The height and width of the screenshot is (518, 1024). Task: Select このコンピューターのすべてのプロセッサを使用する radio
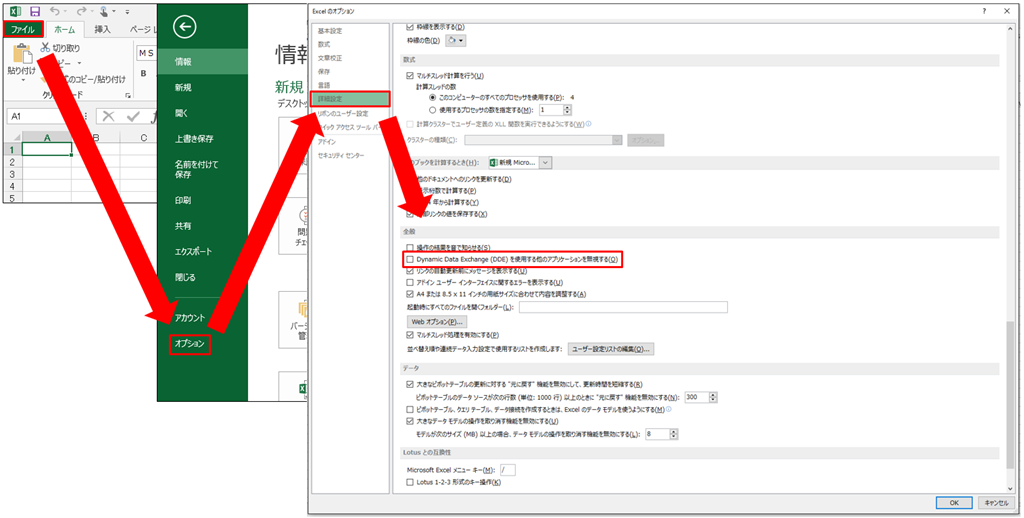point(432,98)
